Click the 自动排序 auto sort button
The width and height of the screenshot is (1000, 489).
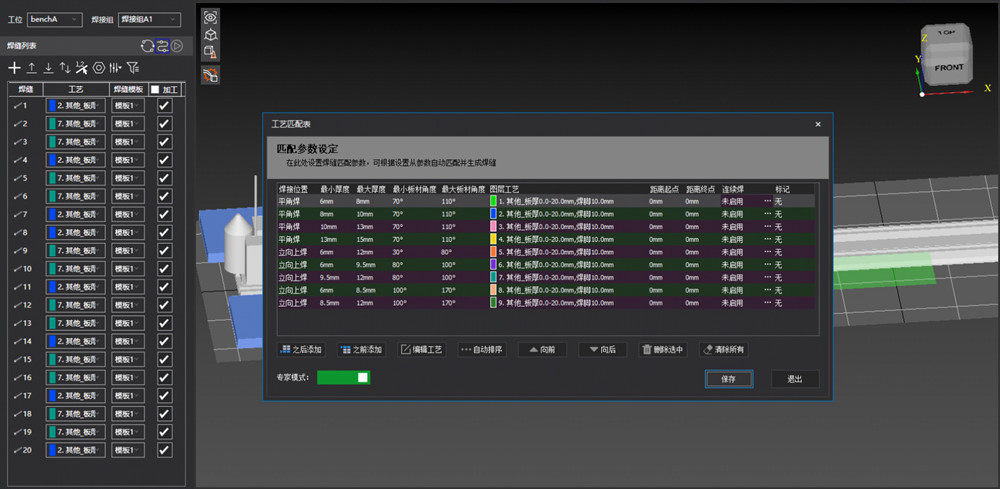pos(482,350)
